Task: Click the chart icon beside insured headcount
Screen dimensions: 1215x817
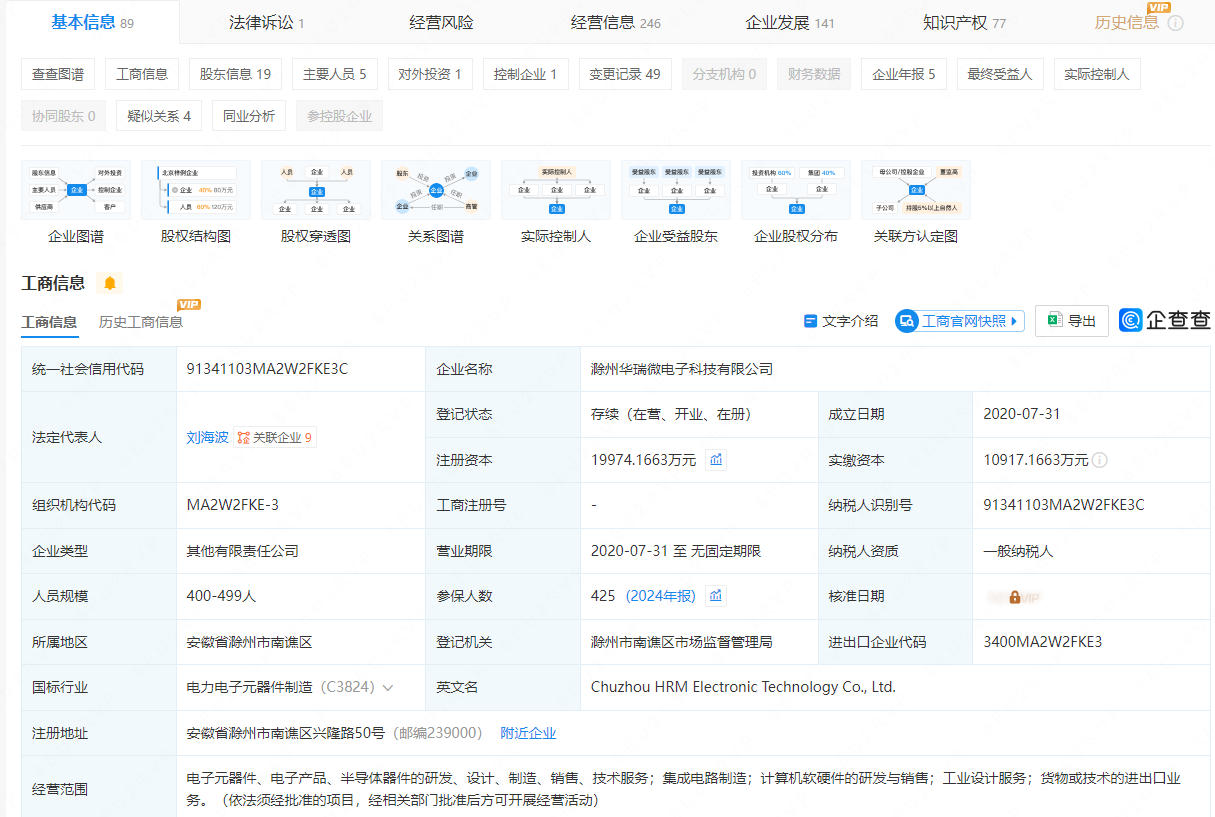Action: pyautogui.click(x=715, y=596)
